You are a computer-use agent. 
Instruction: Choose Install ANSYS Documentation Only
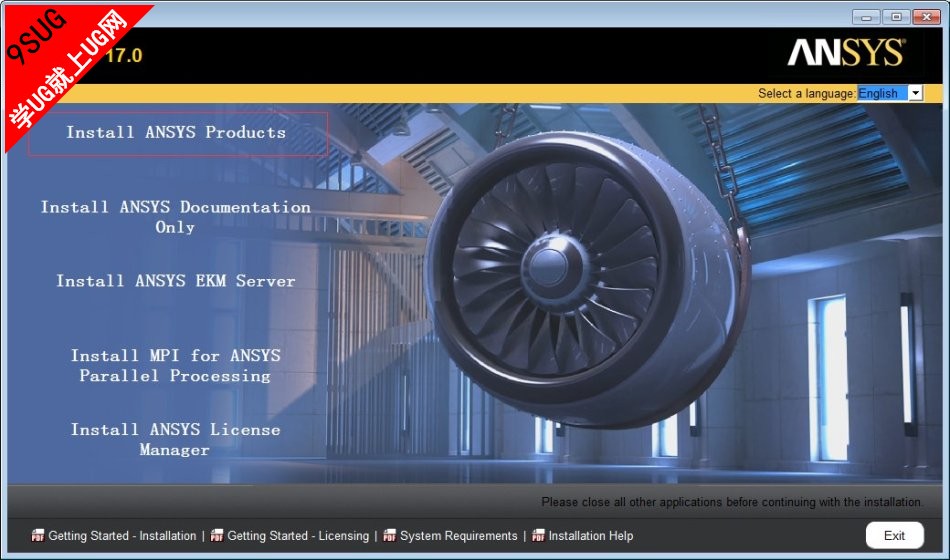point(176,217)
